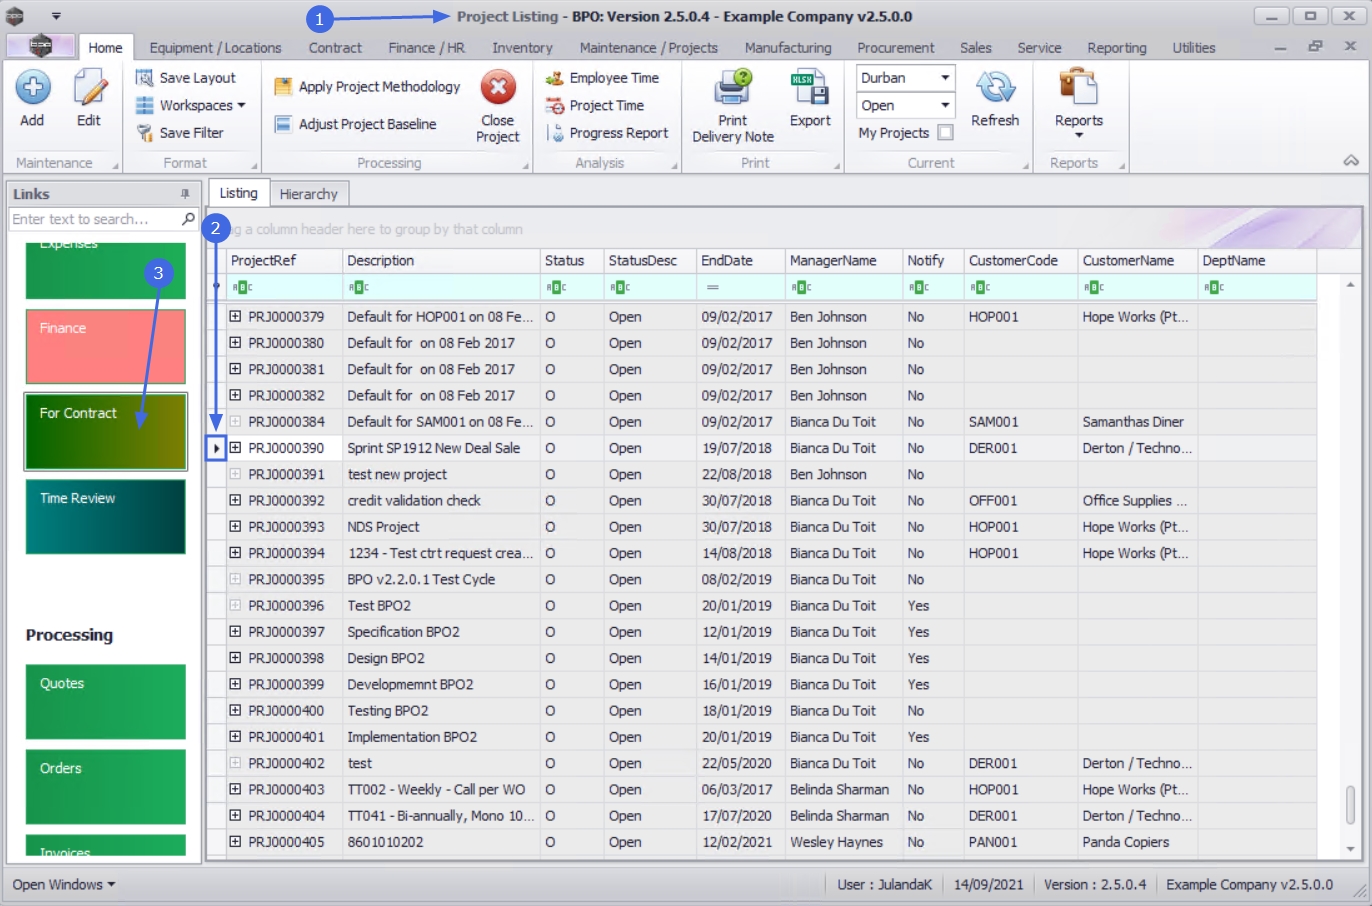Click the Edit project icon

coord(89,89)
